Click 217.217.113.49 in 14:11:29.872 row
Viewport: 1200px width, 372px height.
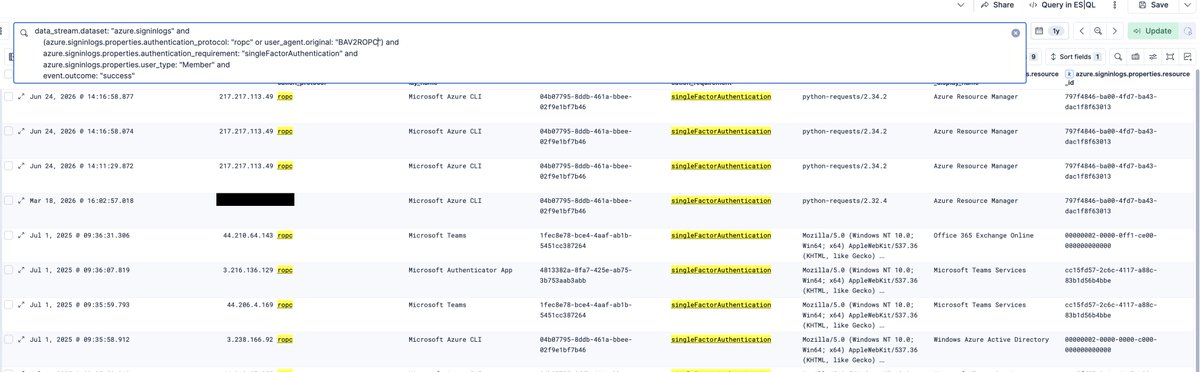(246, 165)
